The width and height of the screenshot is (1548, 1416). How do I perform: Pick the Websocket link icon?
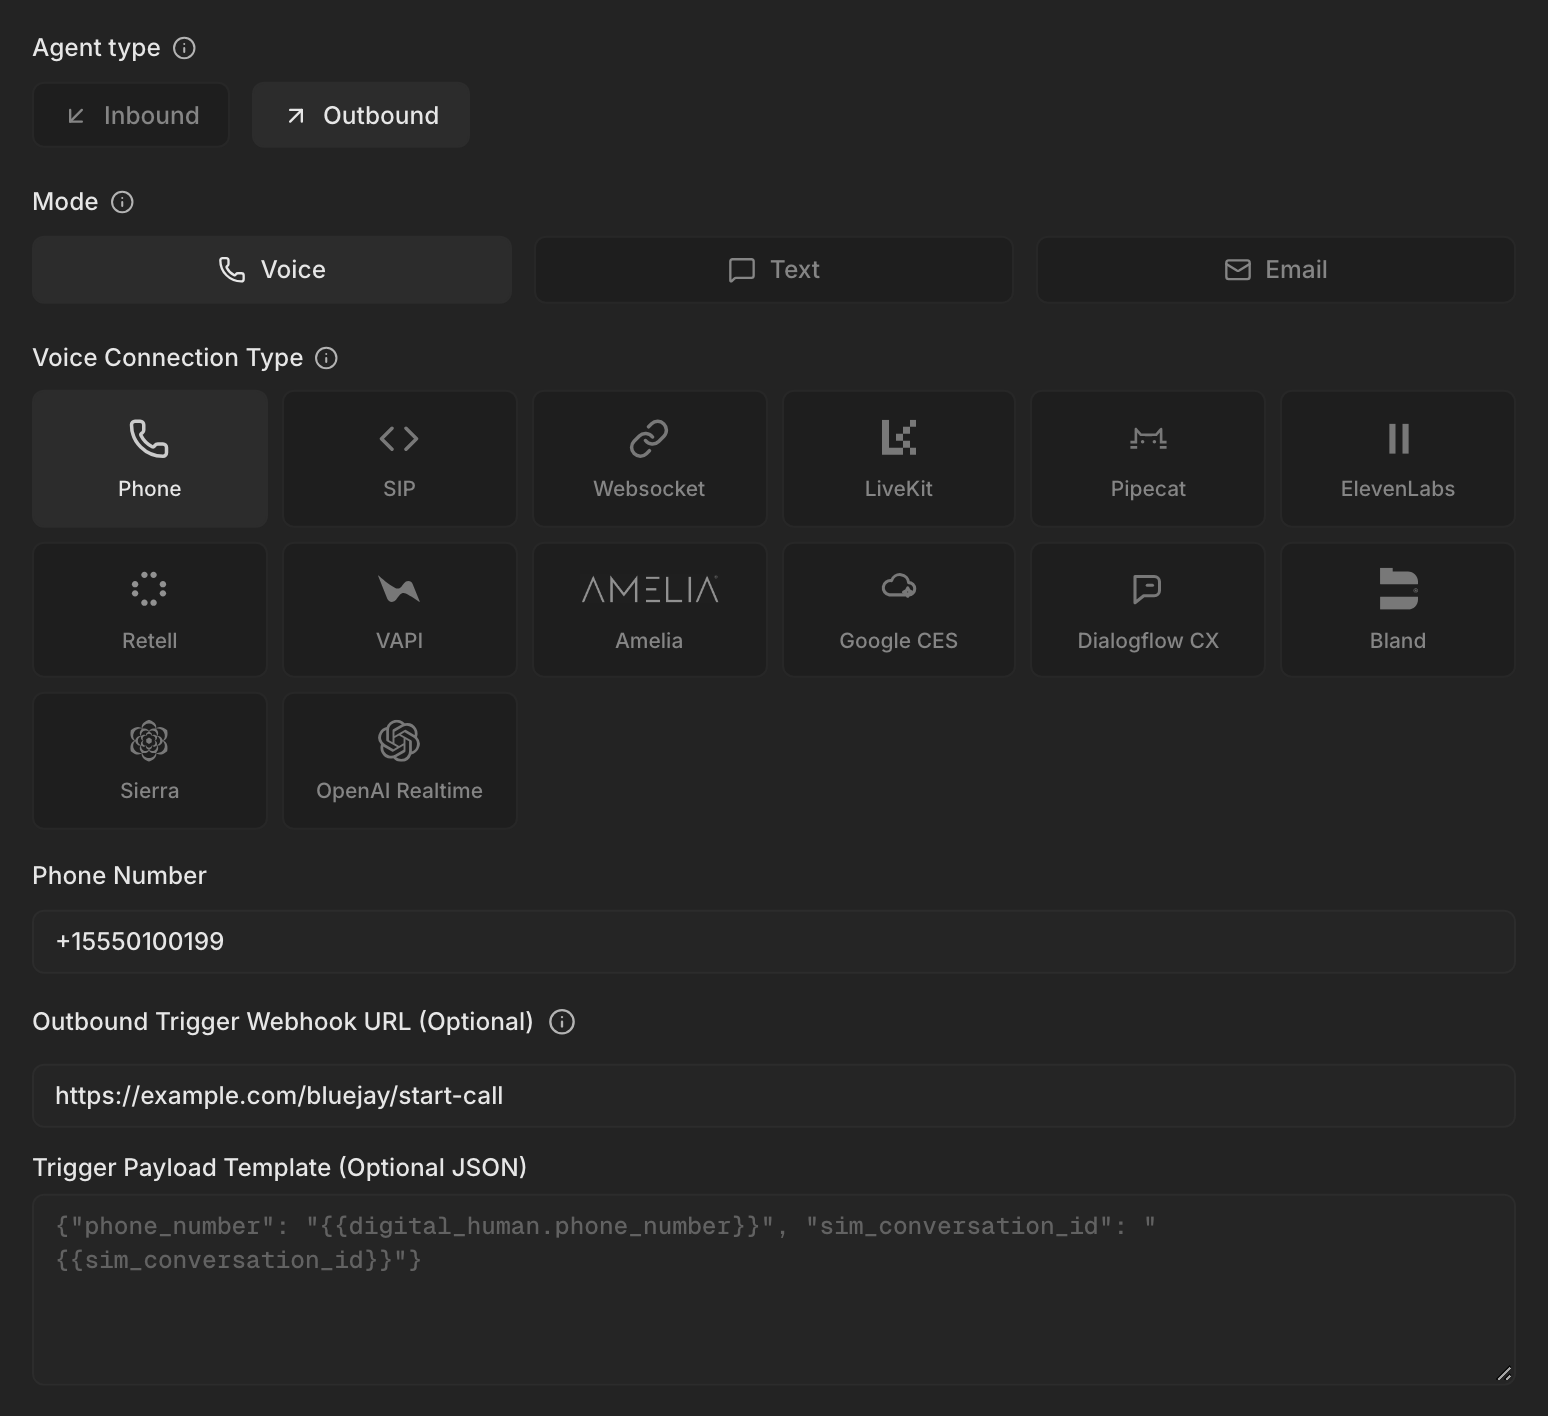(x=649, y=438)
